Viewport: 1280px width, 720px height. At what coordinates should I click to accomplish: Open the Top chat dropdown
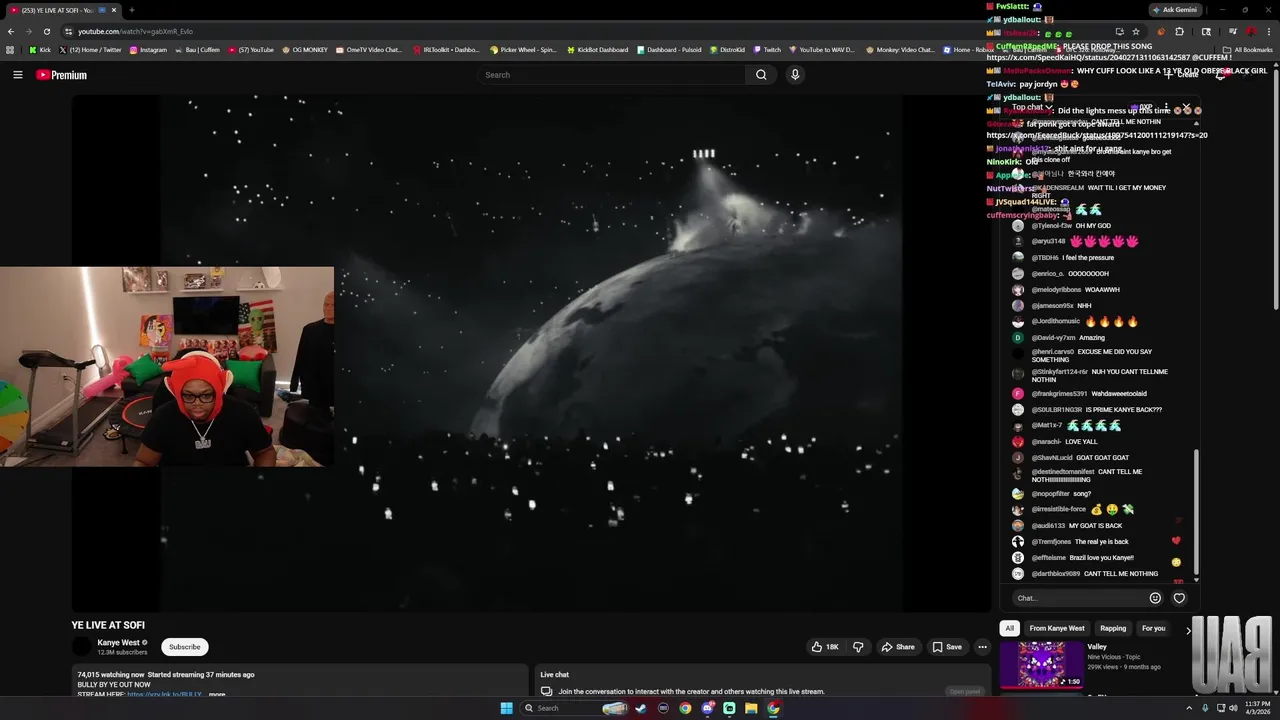(1031, 107)
